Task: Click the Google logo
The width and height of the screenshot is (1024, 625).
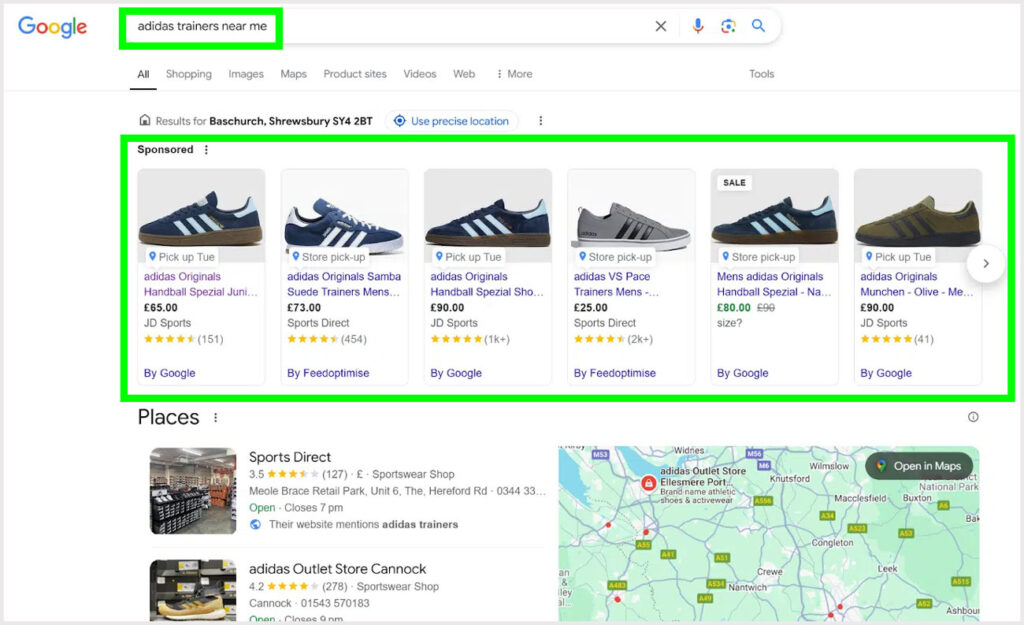Action: click(52, 27)
